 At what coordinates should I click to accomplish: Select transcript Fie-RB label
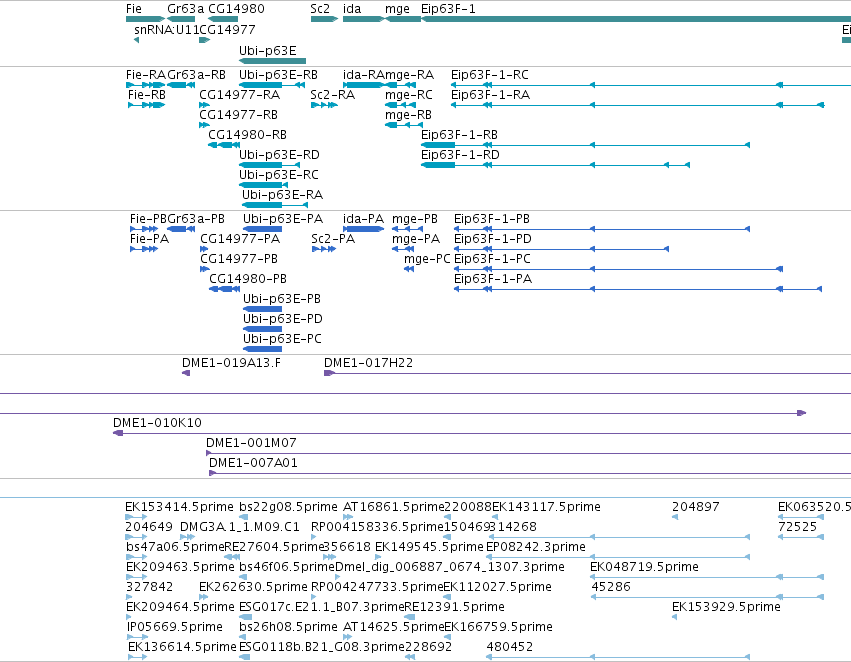(x=147, y=94)
